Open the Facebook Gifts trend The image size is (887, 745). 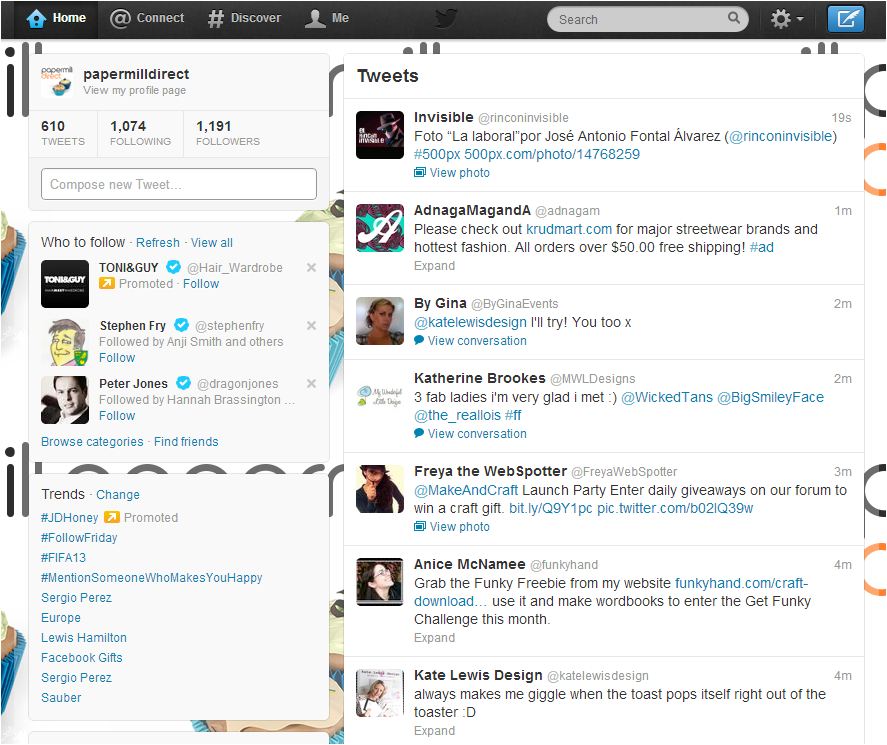tap(81, 657)
